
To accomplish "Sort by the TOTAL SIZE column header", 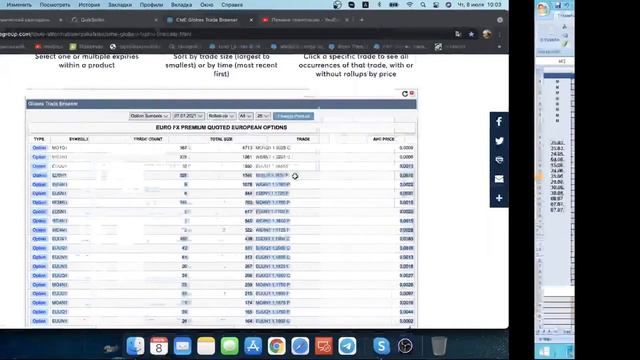I will 221,139.
